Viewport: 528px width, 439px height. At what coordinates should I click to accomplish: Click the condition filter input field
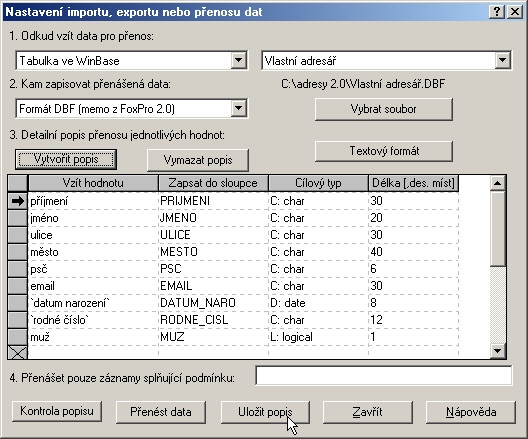pyautogui.click(x=384, y=375)
